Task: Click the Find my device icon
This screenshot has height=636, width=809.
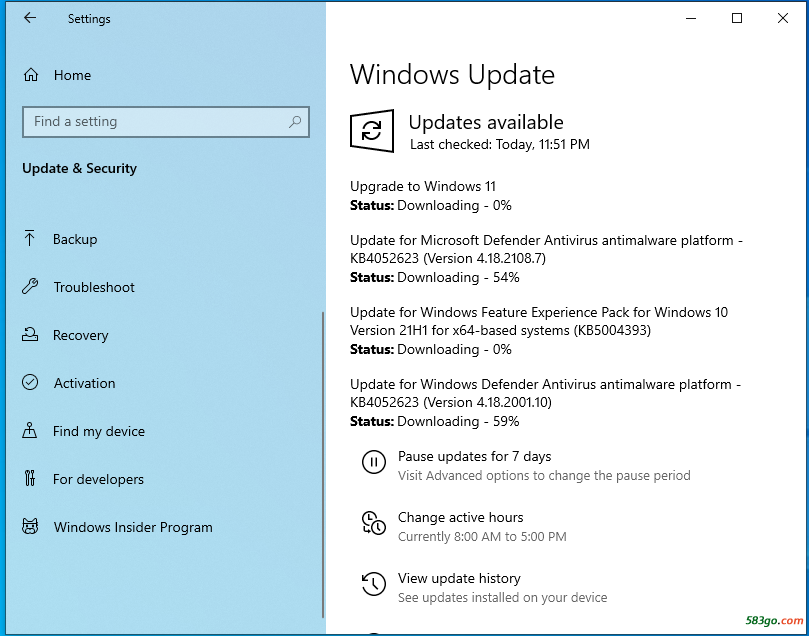Action: click(29, 430)
